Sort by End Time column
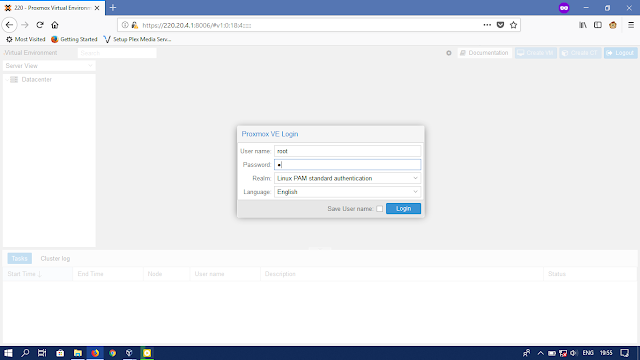640x360 pixels. pos(108,274)
